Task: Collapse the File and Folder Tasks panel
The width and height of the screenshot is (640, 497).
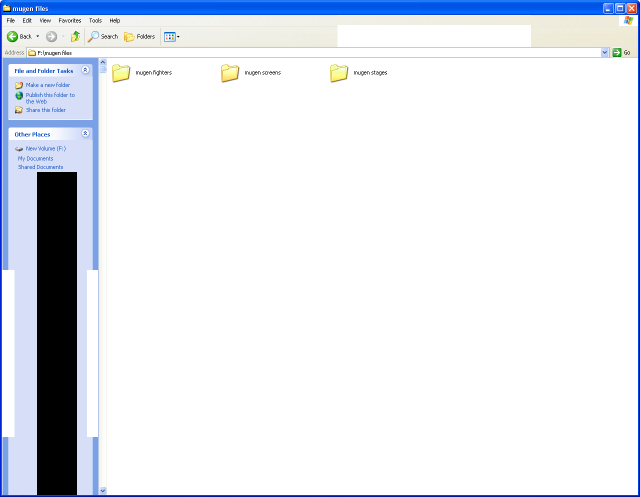Action: 85,71
